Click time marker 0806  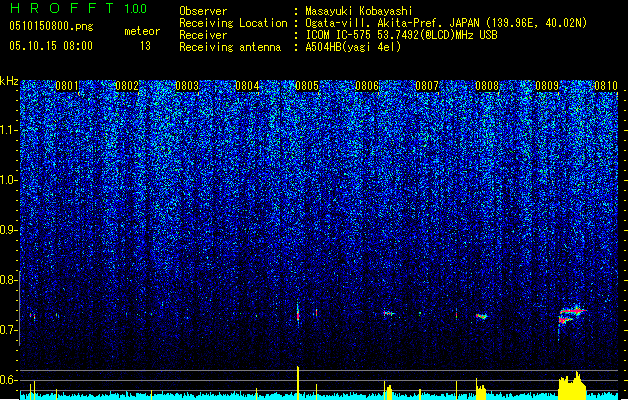pyautogui.click(x=367, y=86)
